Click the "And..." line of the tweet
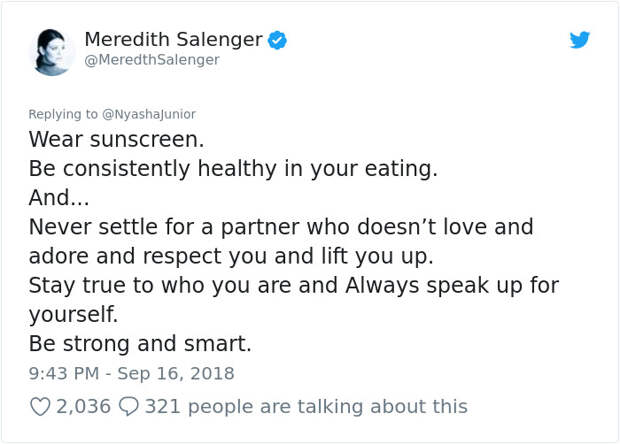Image resolution: width=620 pixels, height=444 pixels. coord(59,198)
